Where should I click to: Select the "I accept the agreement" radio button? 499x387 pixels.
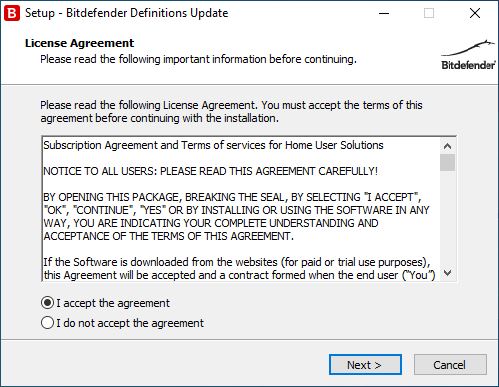(47, 303)
